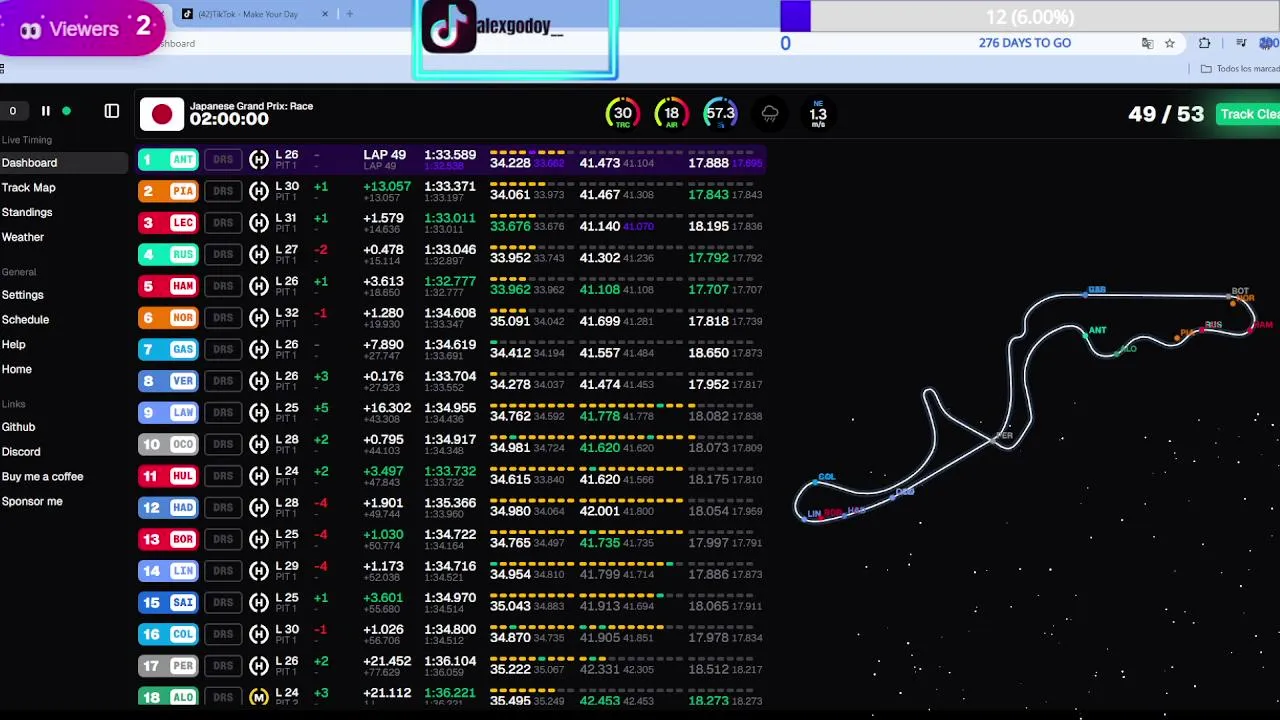
Task: Click the DRS badge in GAS row
Action: click(x=223, y=349)
